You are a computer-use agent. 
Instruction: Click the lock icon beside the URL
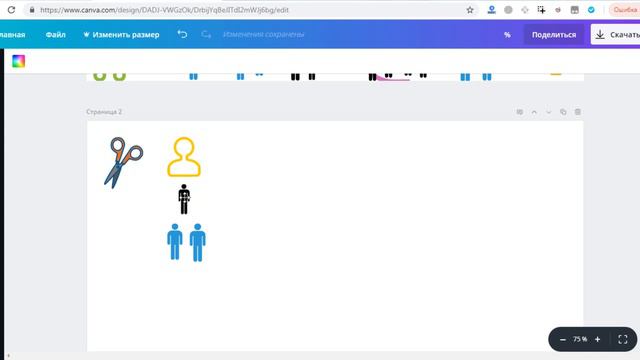coord(32,10)
